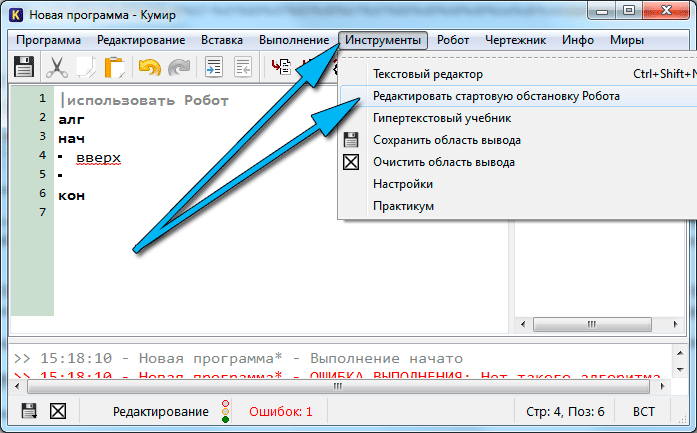This screenshot has width=697, height=433.
Task: Click the Кумир K icon in the title bar
Action: (x=16, y=15)
